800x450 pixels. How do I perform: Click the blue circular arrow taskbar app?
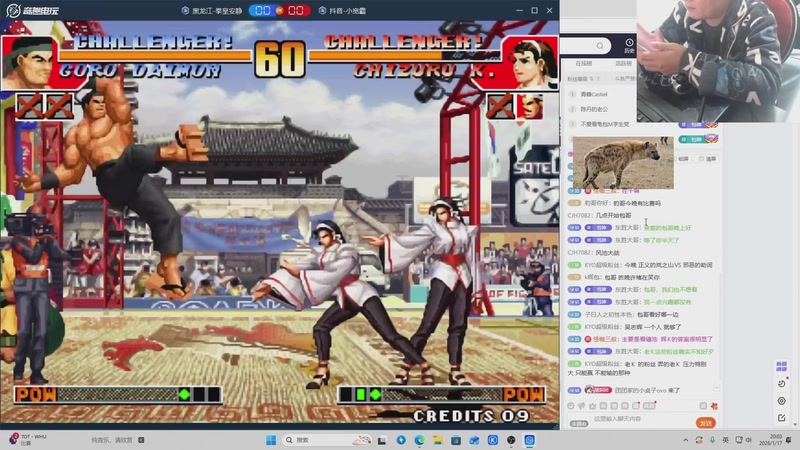click(401, 440)
